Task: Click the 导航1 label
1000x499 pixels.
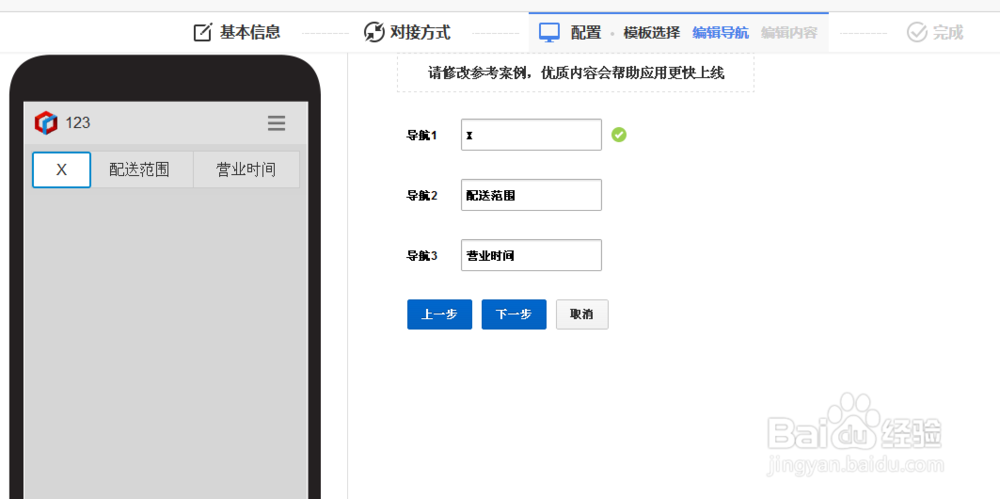Action: (422, 135)
